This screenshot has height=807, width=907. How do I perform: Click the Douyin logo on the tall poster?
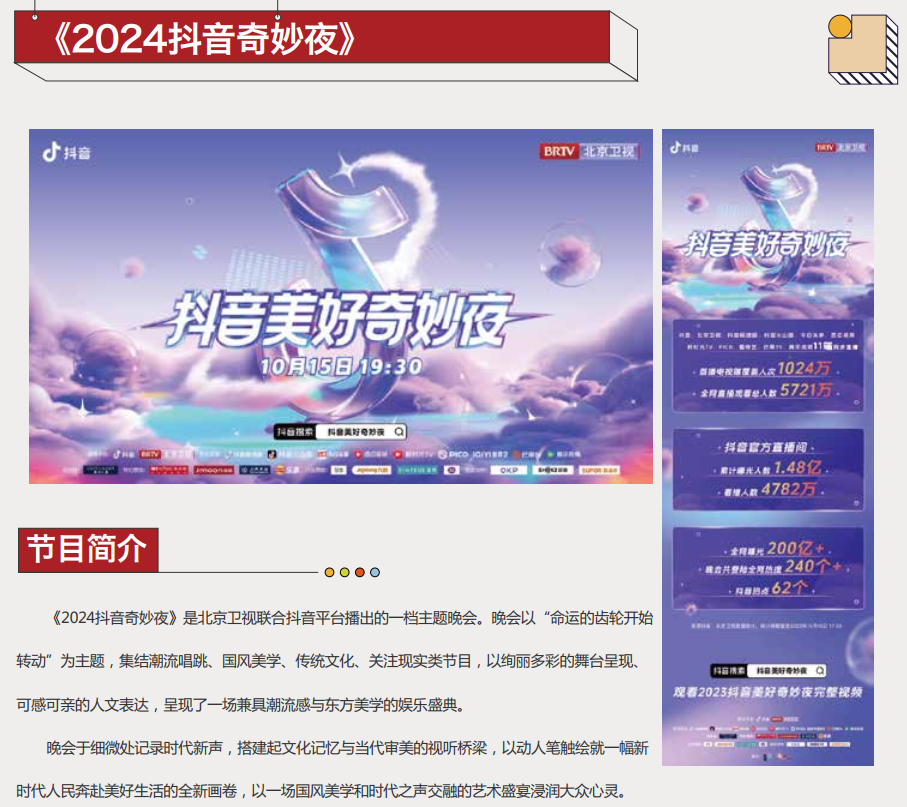pos(684,148)
